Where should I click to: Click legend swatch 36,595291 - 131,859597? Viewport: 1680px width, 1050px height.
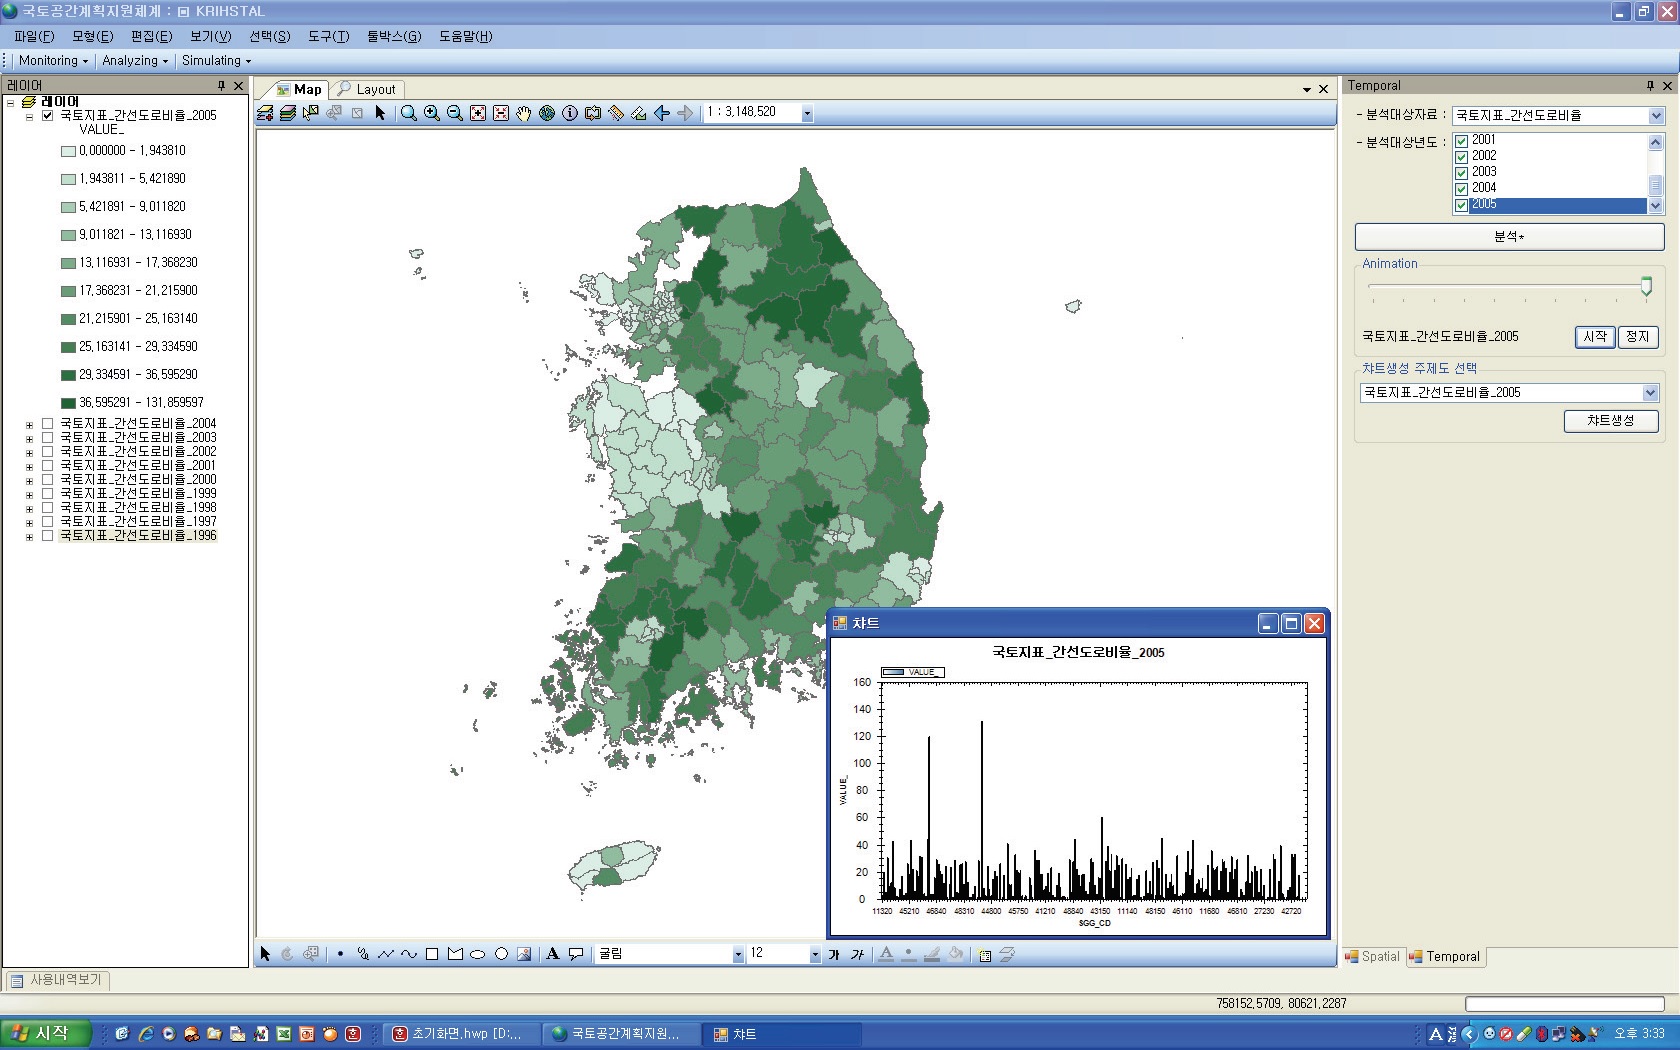(x=68, y=403)
